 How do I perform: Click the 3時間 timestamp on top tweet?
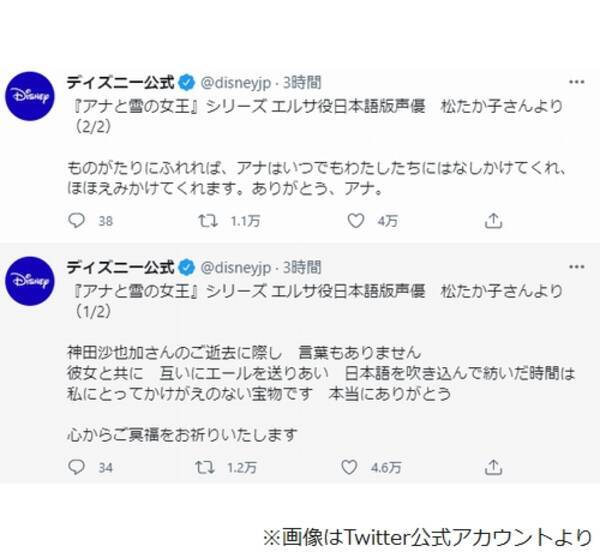pyautogui.click(x=301, y=81)
